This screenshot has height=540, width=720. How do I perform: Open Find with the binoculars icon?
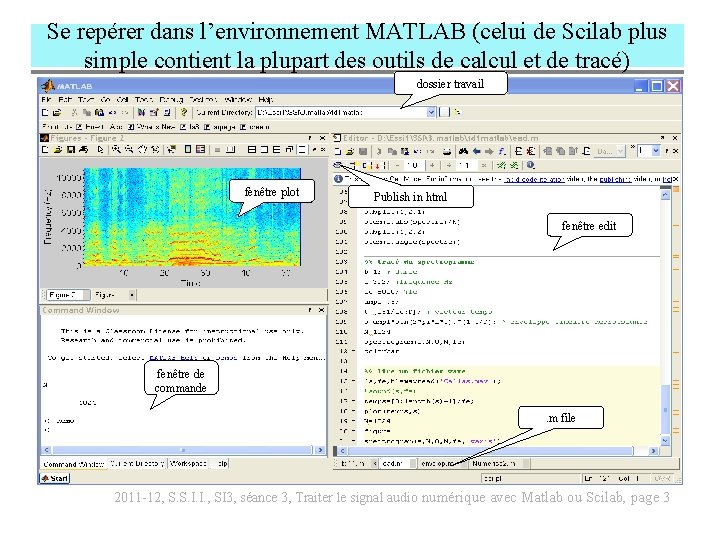[463, 151]
